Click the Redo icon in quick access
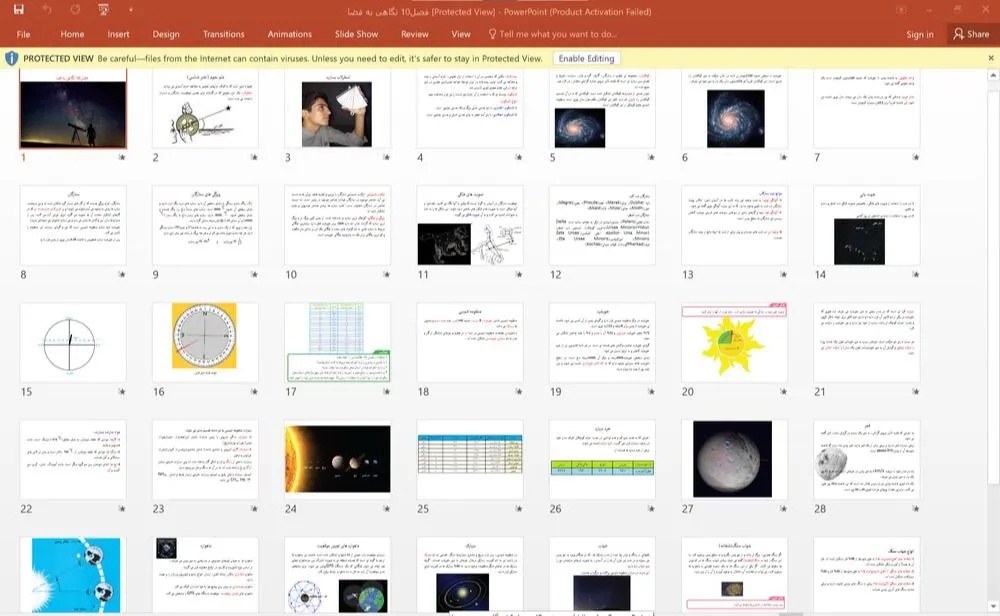Image resolution: width=1000 pixels, height=616 pixels. click(x=76, y=10)
